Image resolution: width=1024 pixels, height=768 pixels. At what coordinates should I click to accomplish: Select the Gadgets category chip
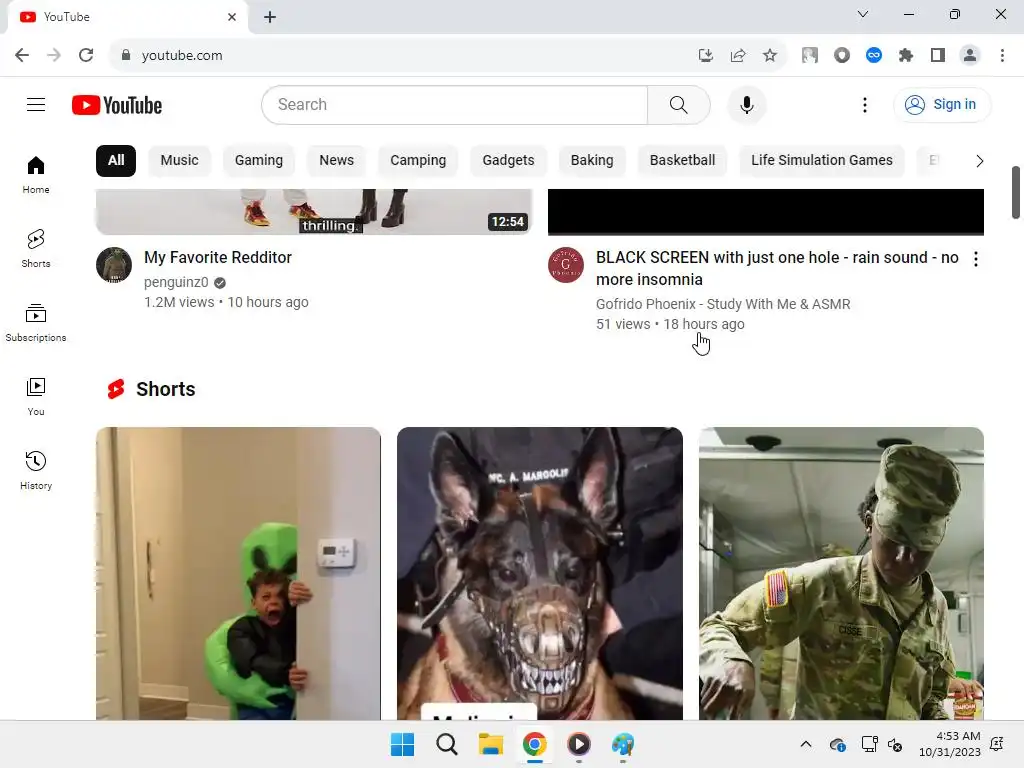click(508, 161)
